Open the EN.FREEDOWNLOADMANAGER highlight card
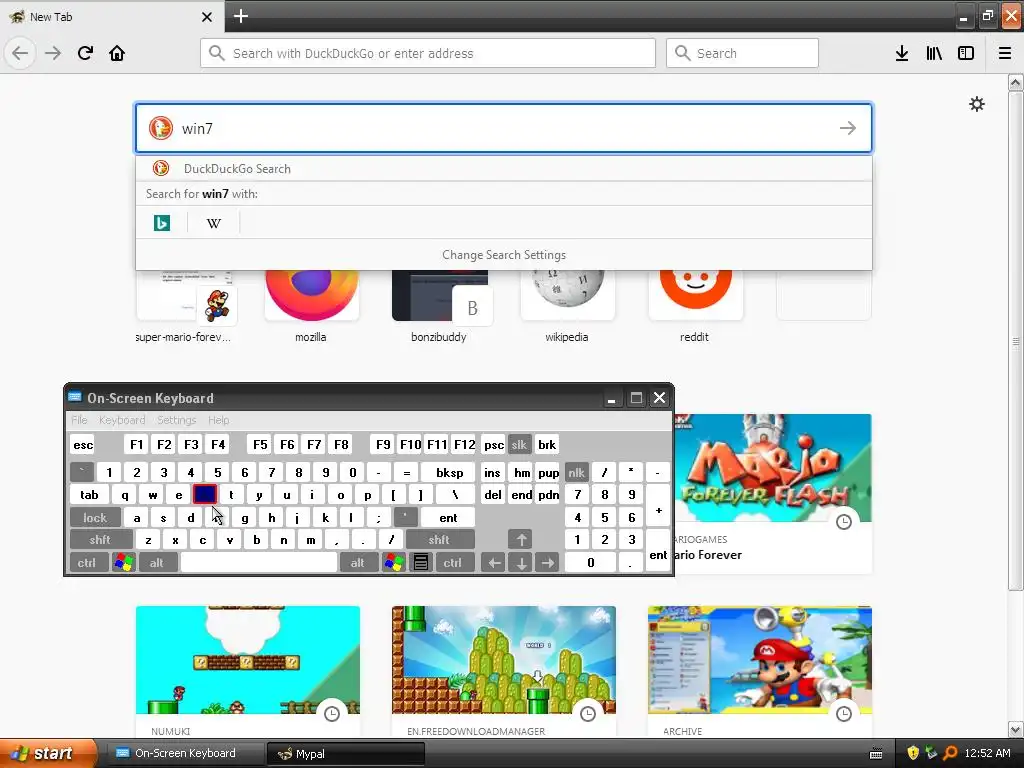1024x768 pixels. point(504,673)
